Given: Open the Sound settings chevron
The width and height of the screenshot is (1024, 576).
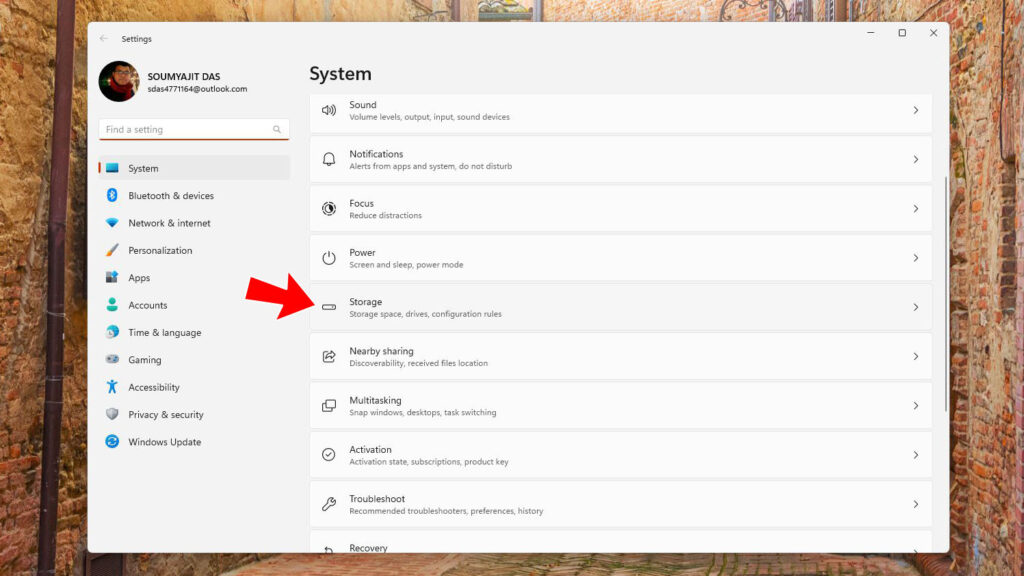Looking at the screenshot, I should [x=916, y=110].
